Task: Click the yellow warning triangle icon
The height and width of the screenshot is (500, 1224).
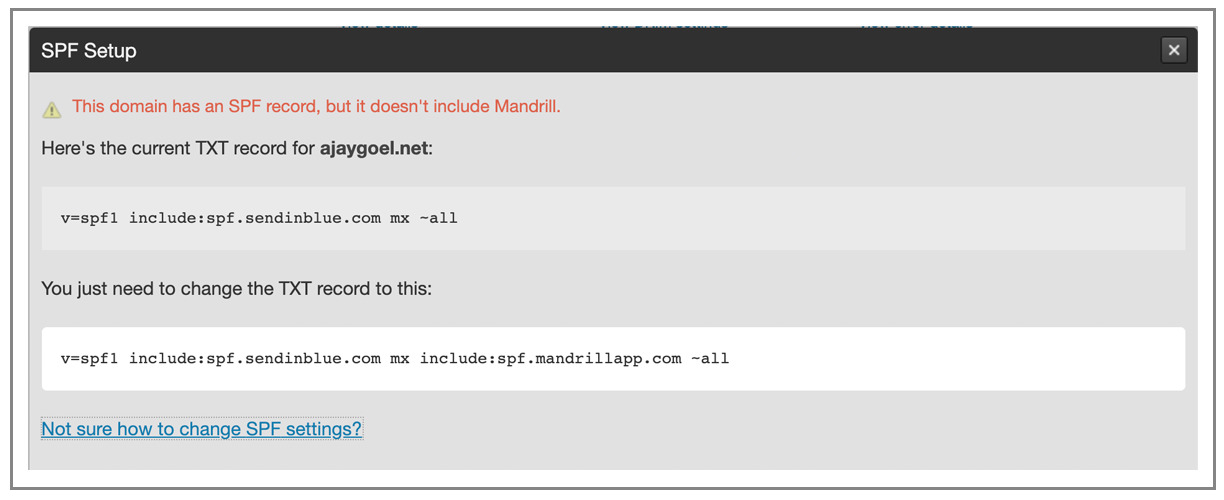Action: point(52,109)
